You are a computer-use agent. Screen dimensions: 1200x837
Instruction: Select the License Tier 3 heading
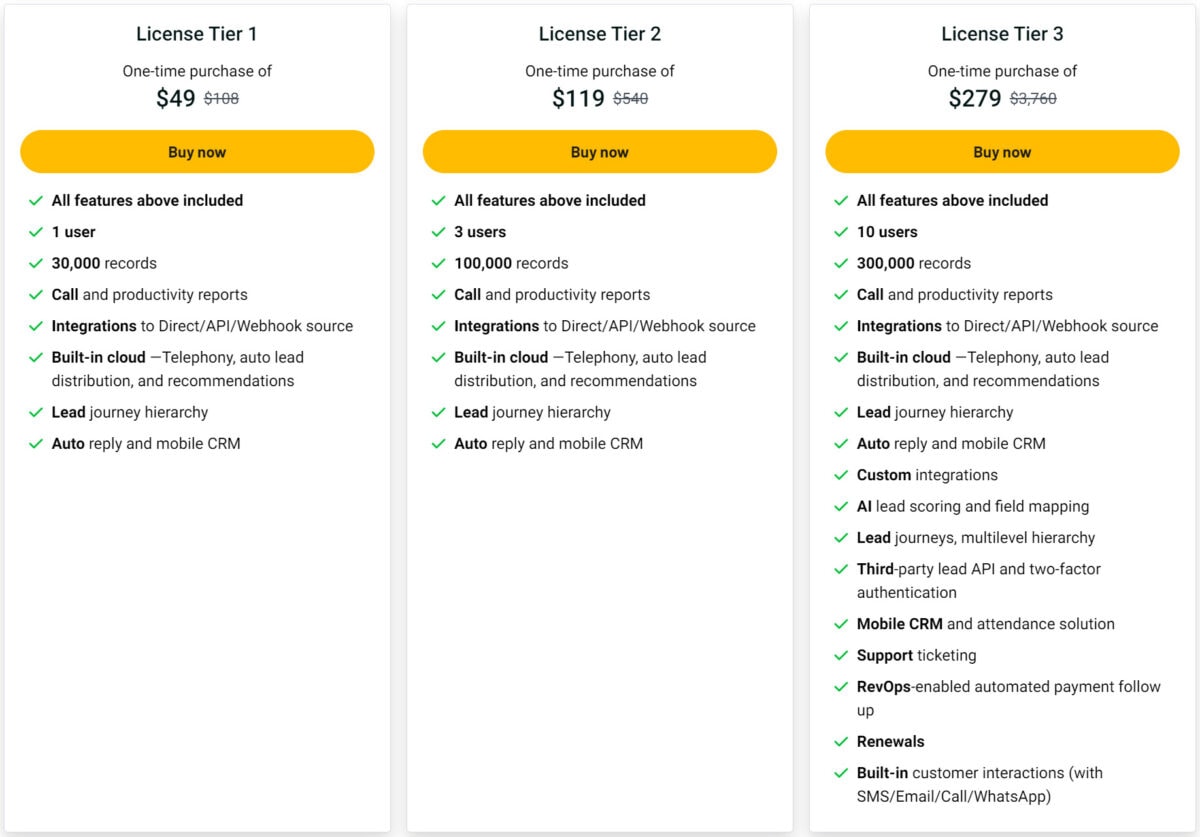pos(1002,34)
